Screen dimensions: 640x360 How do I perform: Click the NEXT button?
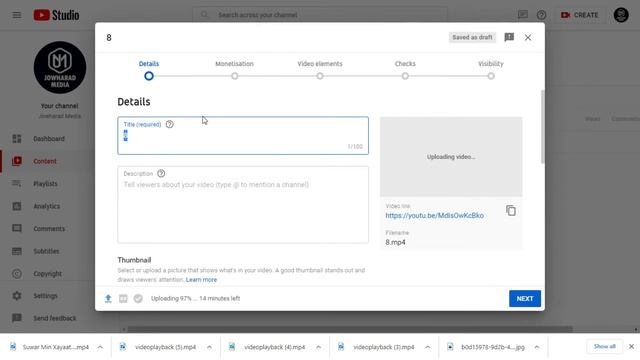524,298
